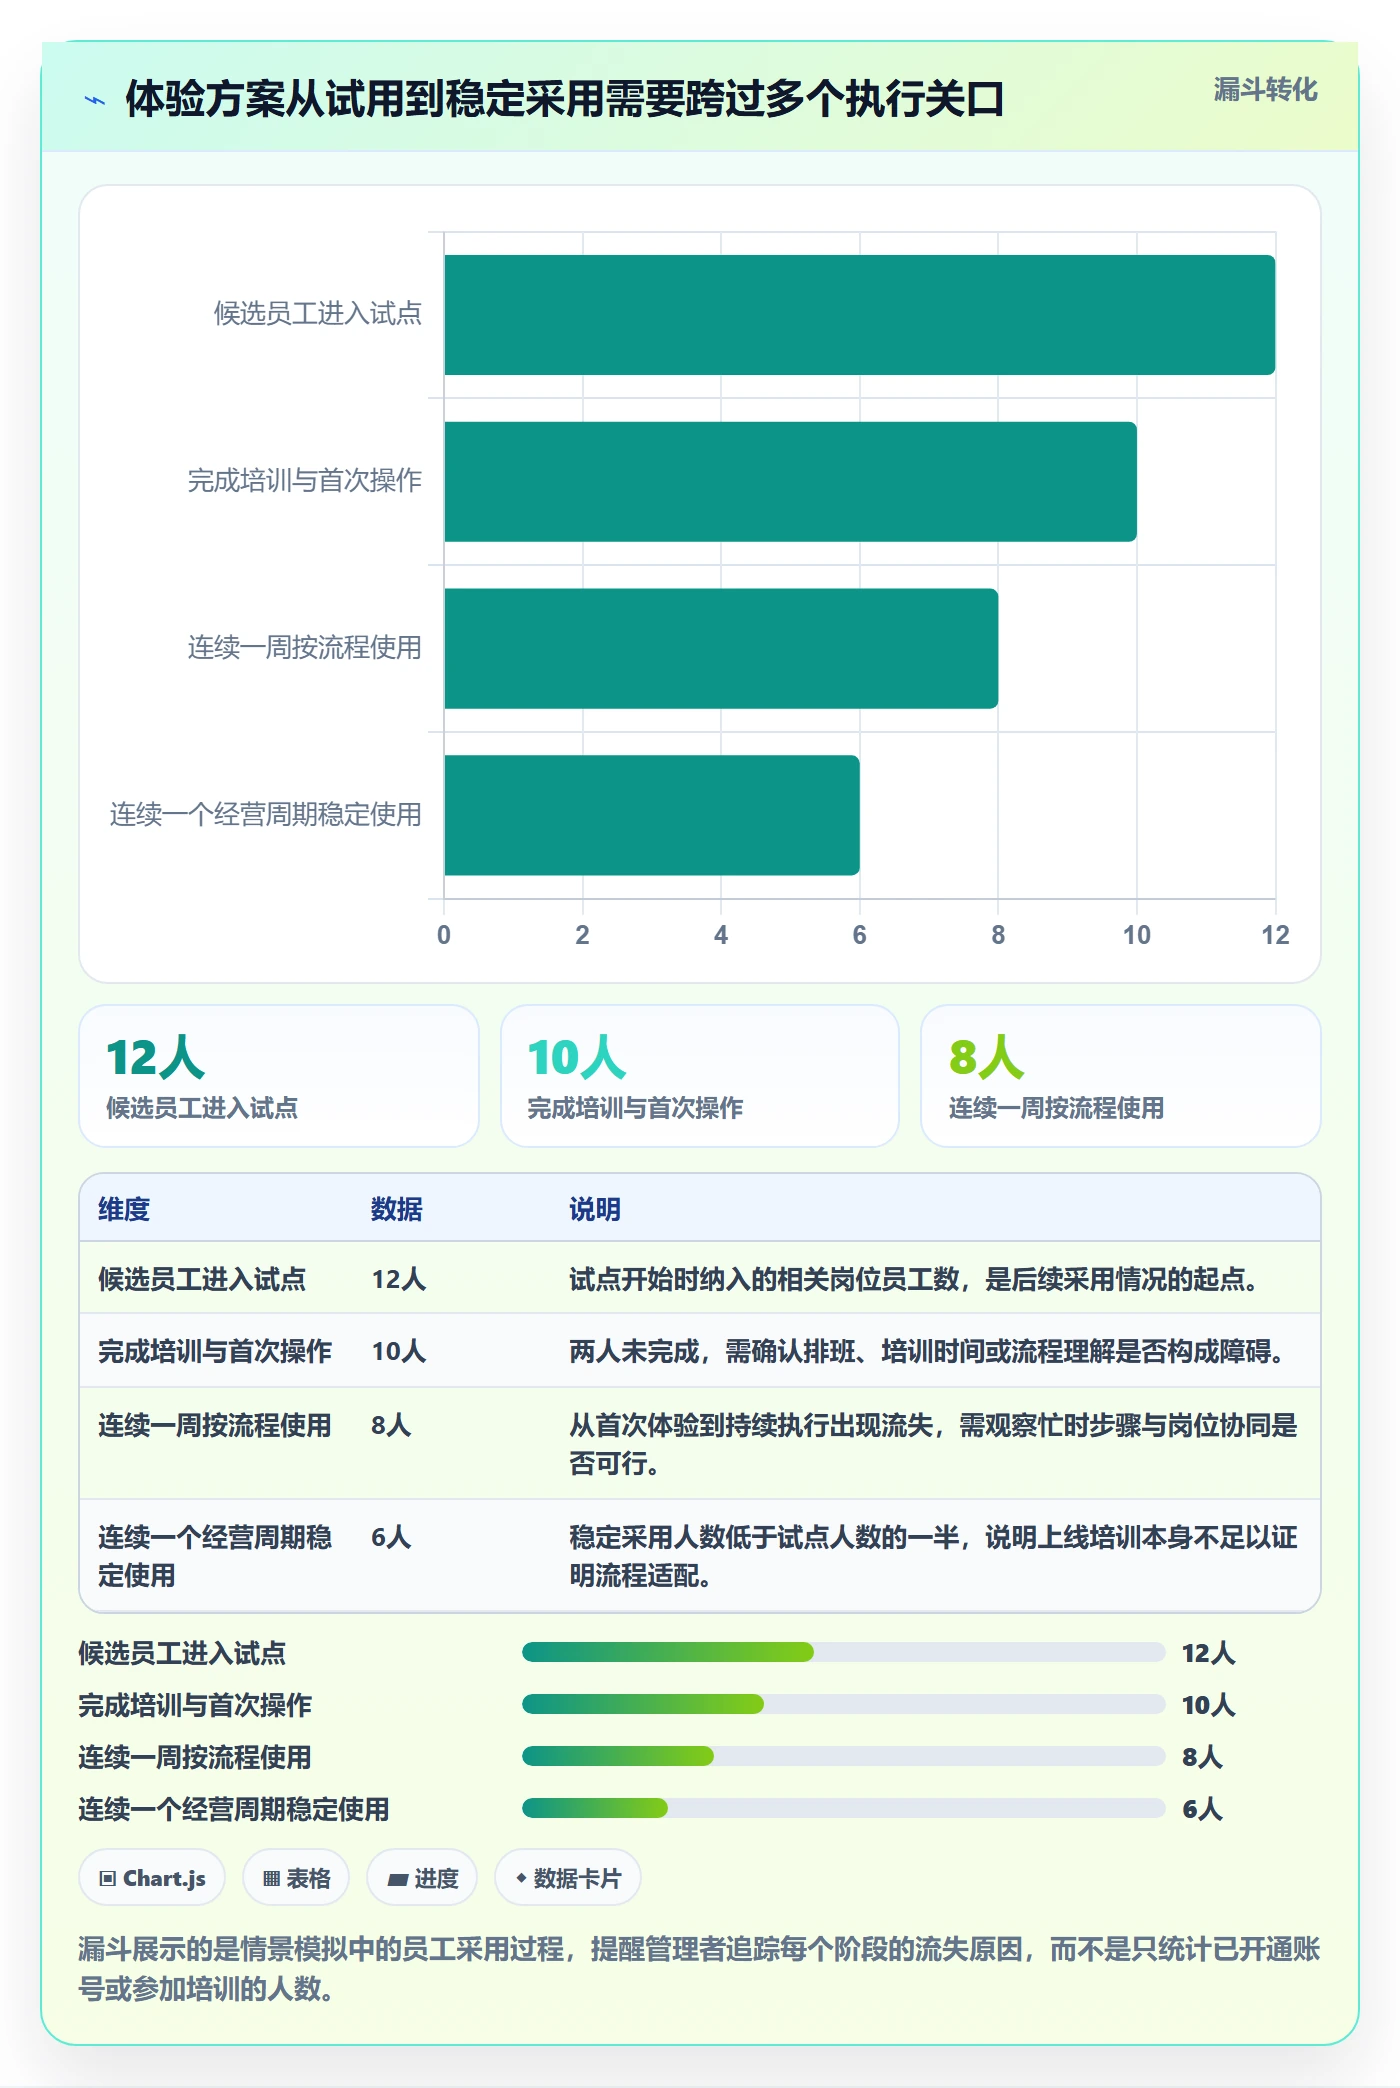The height and width of the screenshot is (2088, 1400).
Task: Select the 进度 tag
Action: click(x=422, y=1878)
